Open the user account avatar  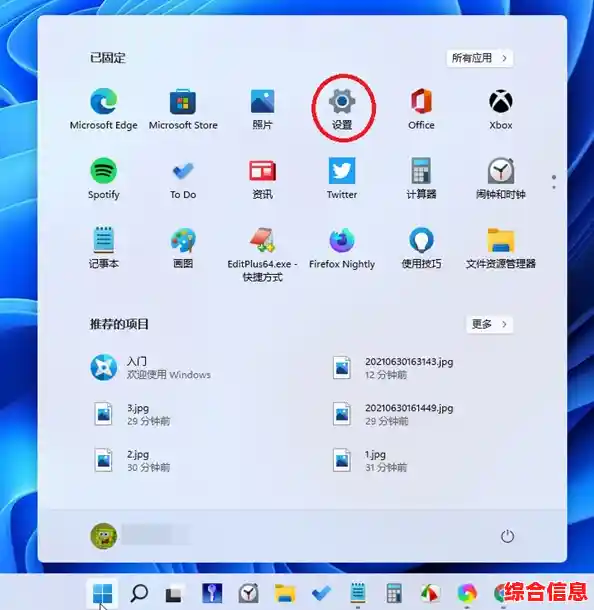coord(103,536)
